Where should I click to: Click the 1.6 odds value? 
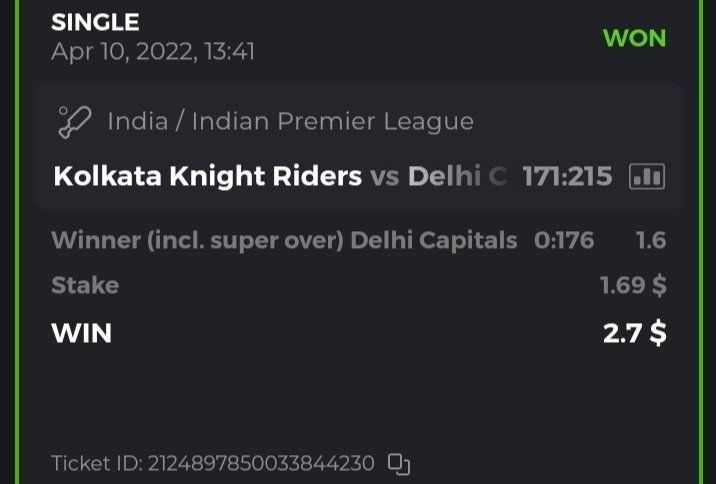coord(651,240)
